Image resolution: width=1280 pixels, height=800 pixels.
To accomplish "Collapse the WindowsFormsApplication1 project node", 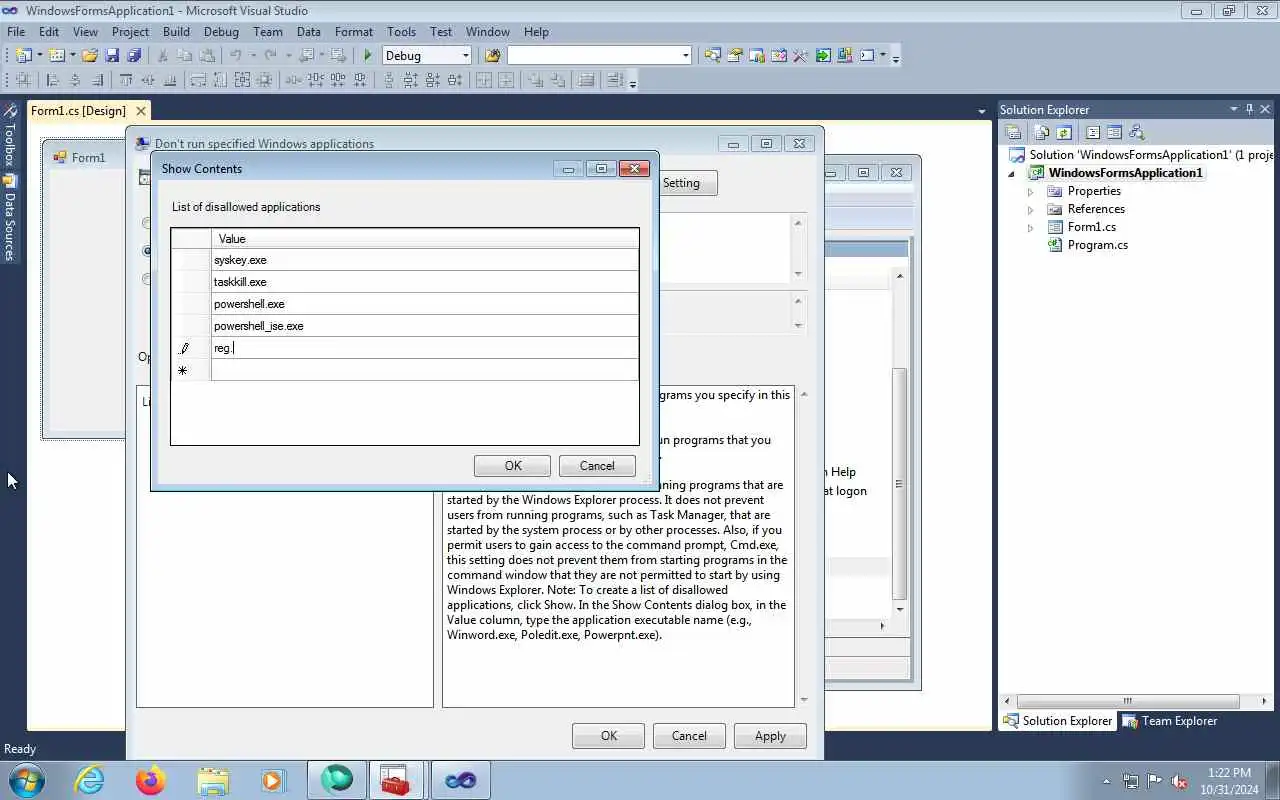I will pyautogui.click(x=1011, y=173).
